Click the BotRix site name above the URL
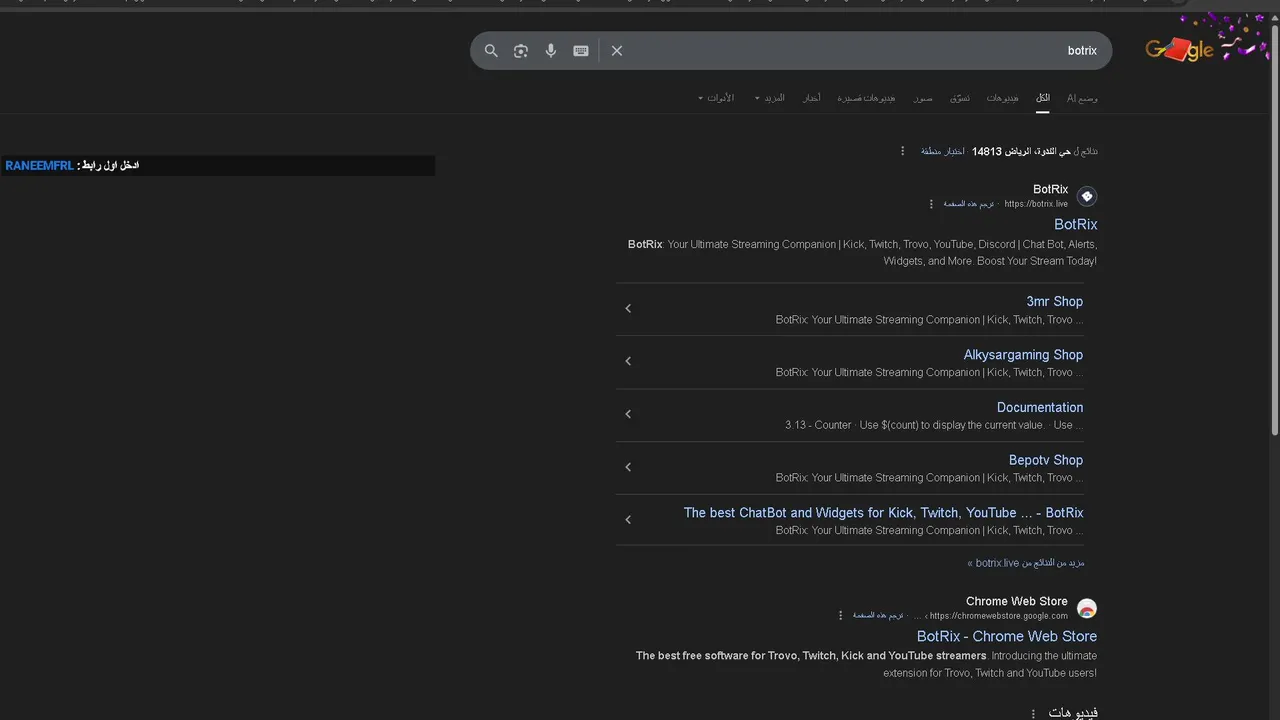Viewport: 1280px width, 720px height. pos(1050,189)
